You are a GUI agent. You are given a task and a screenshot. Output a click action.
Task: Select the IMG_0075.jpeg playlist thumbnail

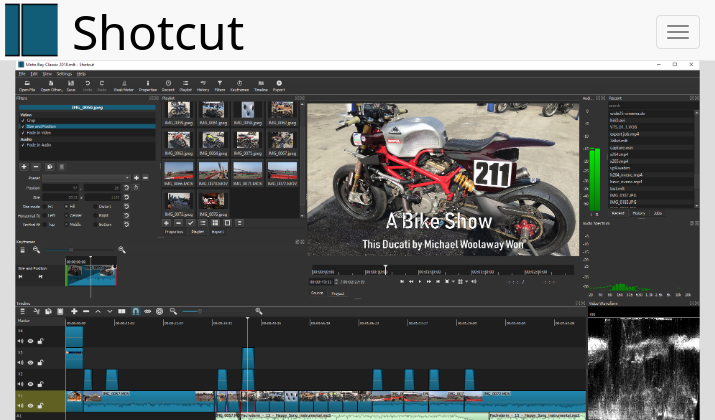click(248, 140)
